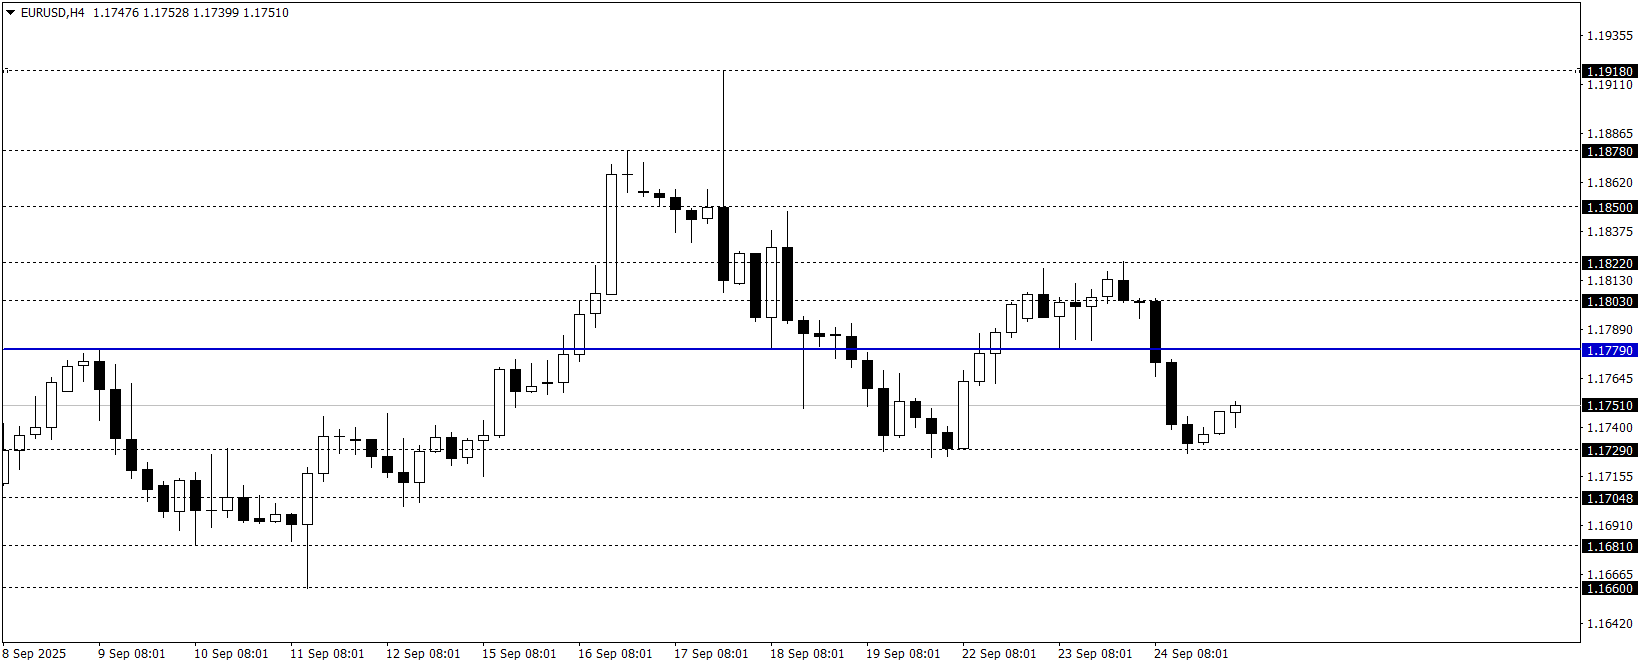Screen dimensions: 1644x666
Task: Click the 1.18620 price scale value
Action: point(1610,183)
